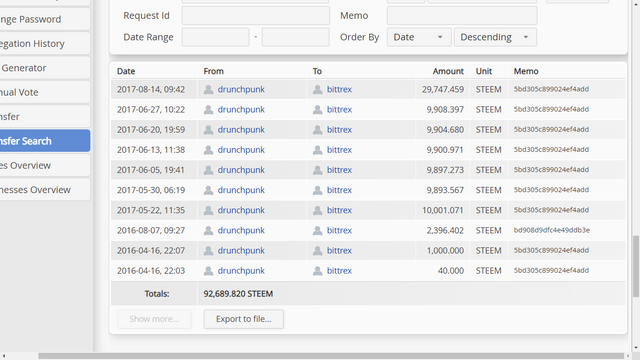Image resolution: width=640 pixels, height=360 pixels.
Task: Click sender avatar icon in 2017-06-20 row
Action: point(208,130)
